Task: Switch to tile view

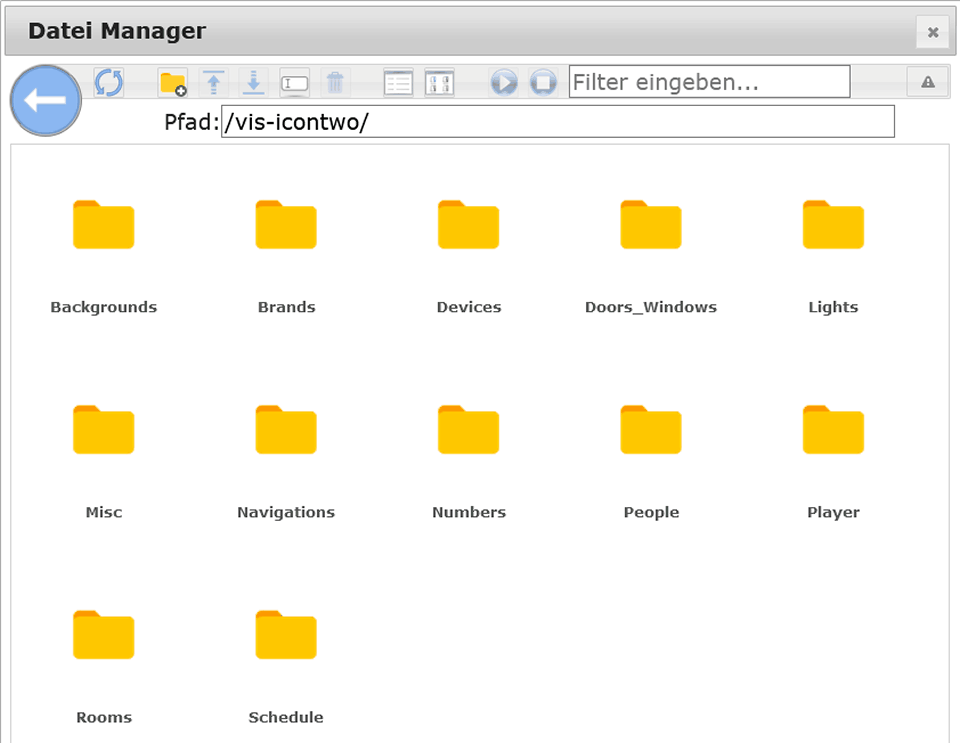Action: [440, 83]
